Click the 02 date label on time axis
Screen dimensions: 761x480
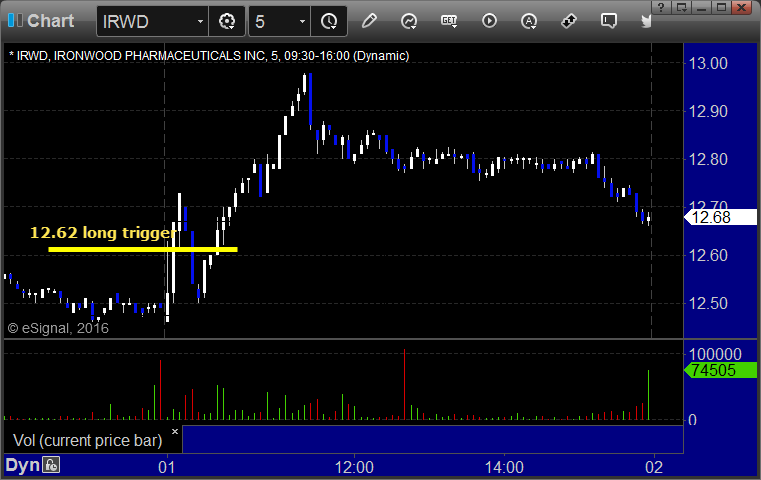(654, 467)
